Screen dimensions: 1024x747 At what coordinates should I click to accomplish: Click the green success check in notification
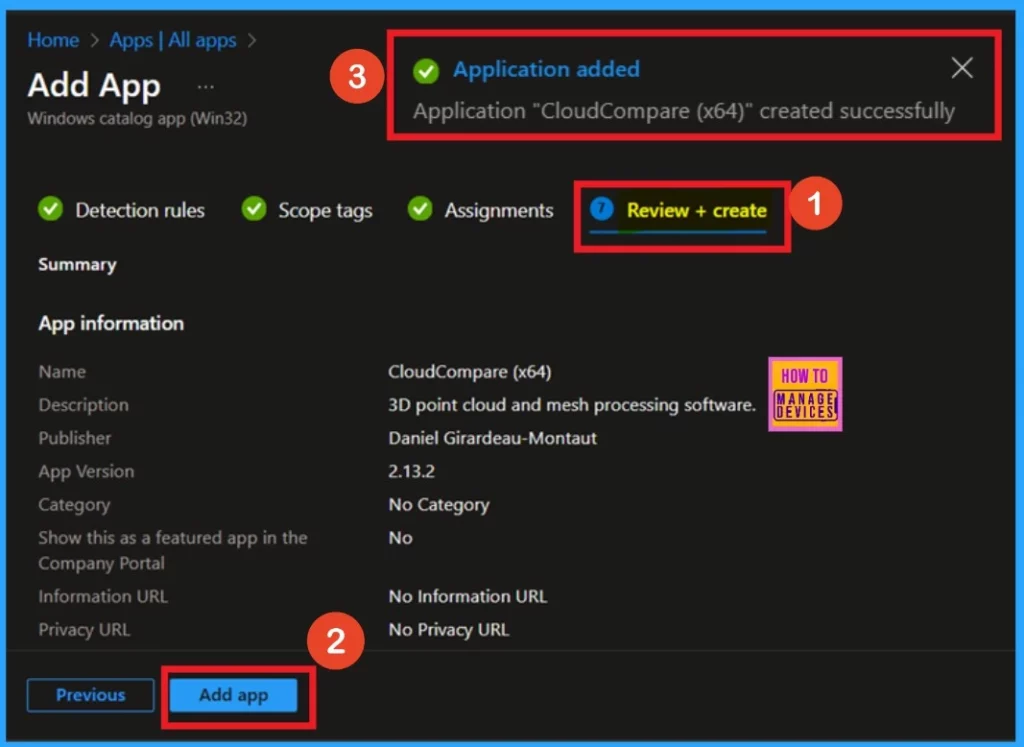[x=426, y=71]
